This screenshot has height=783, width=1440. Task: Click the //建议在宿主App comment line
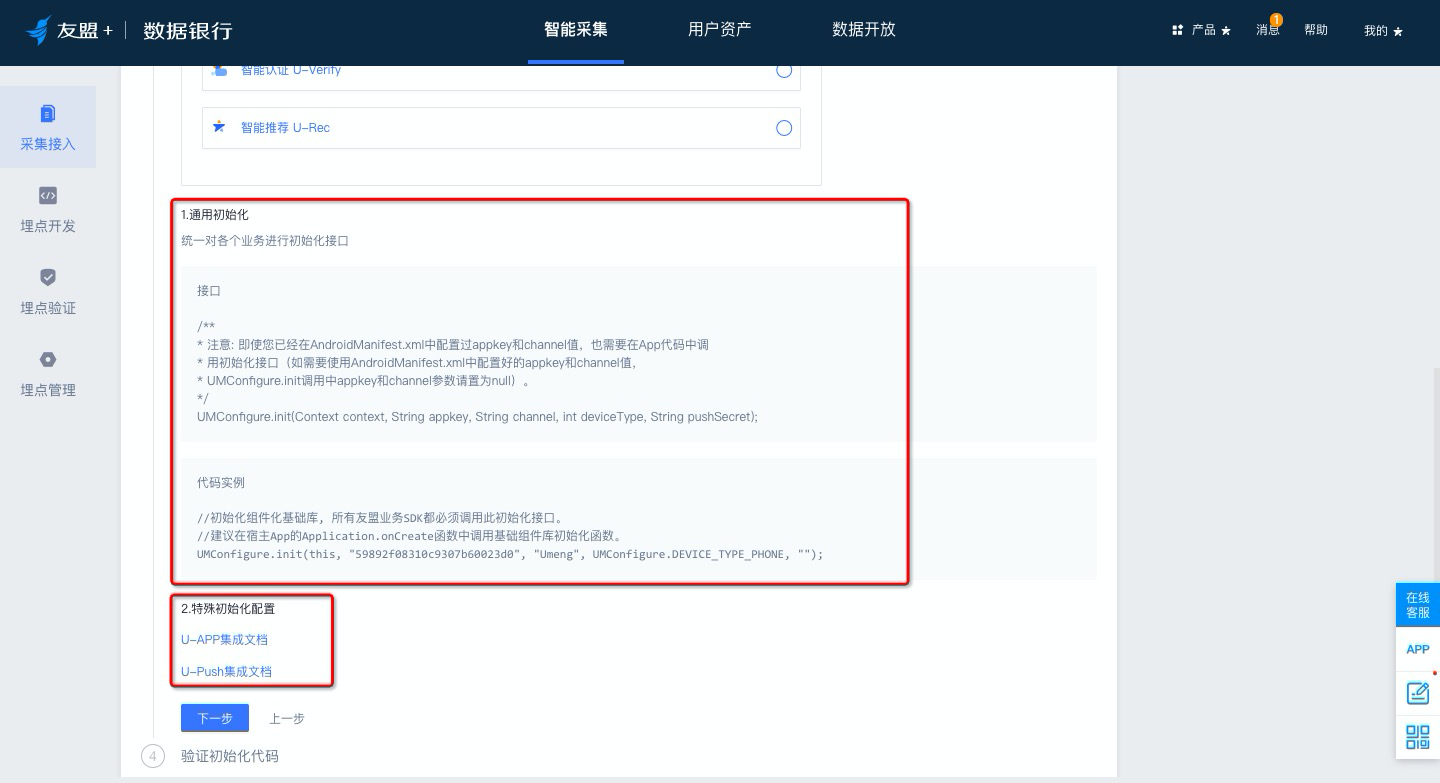(x=413, y=537)
